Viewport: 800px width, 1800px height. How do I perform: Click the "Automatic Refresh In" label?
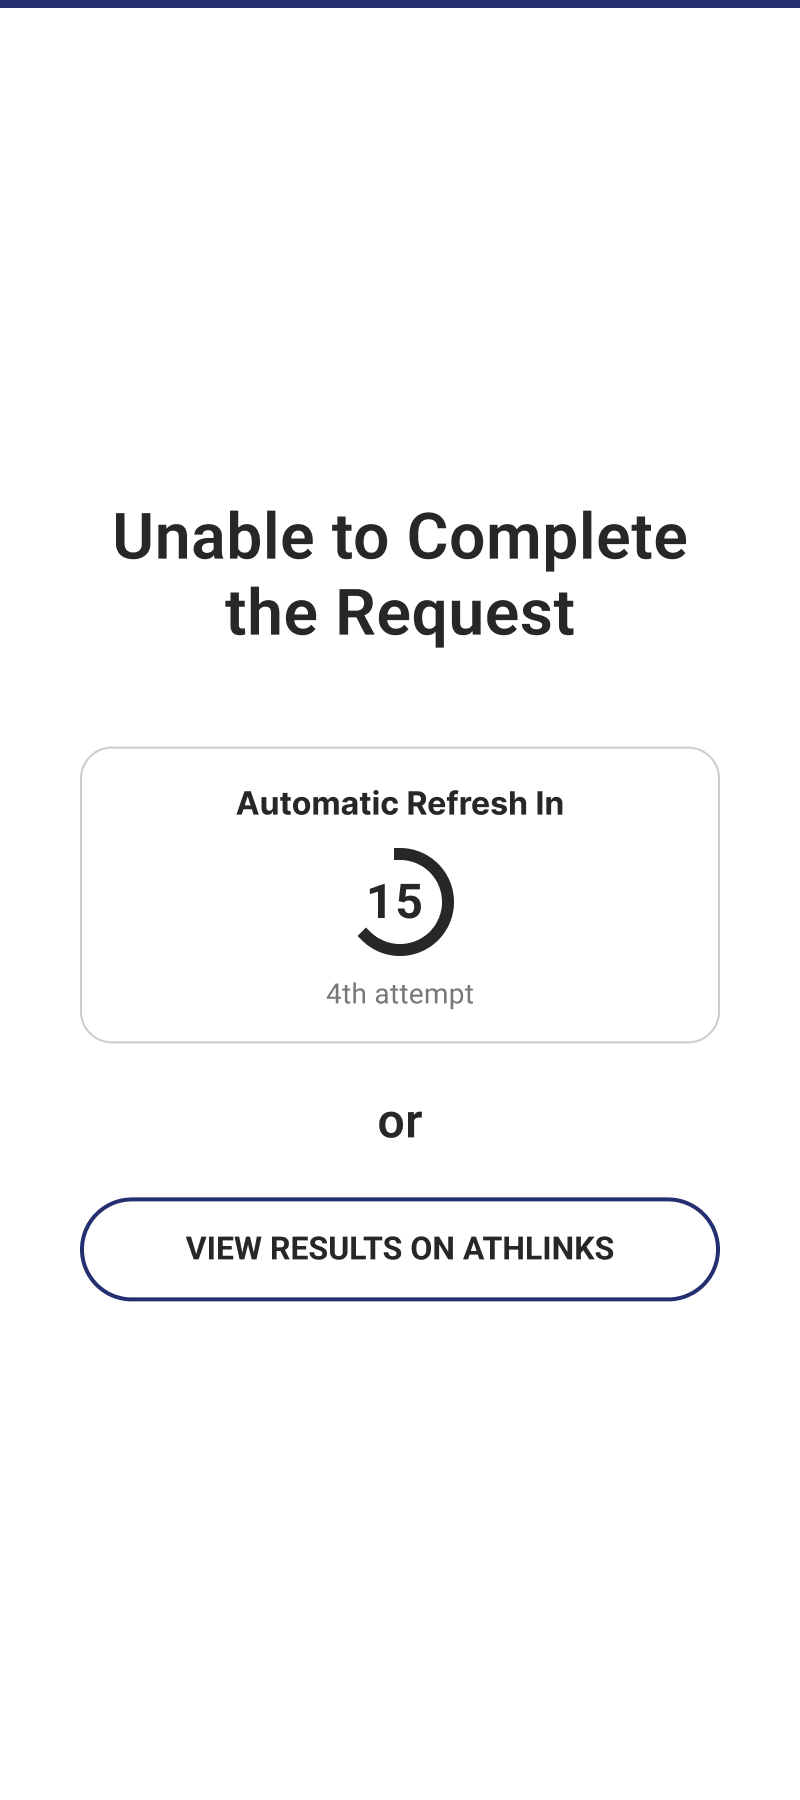tap(400, 804)
